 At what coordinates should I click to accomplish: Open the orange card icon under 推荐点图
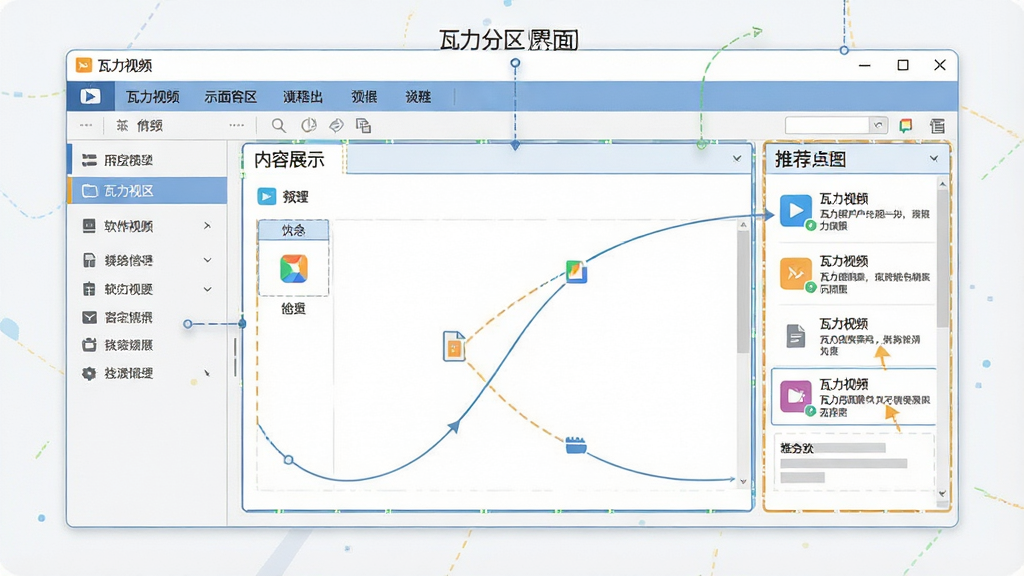point(795,273)
